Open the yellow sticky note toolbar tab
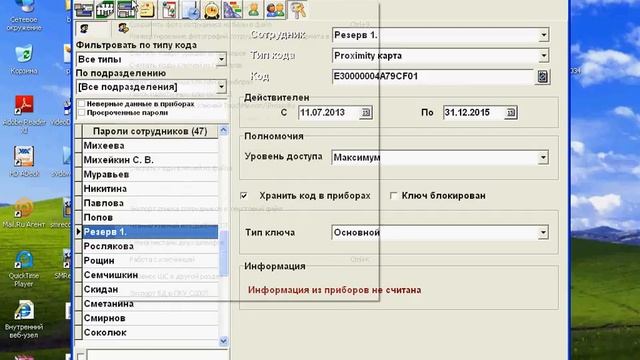This screenshot has height=360, width=640. click(x=147, y=9)
